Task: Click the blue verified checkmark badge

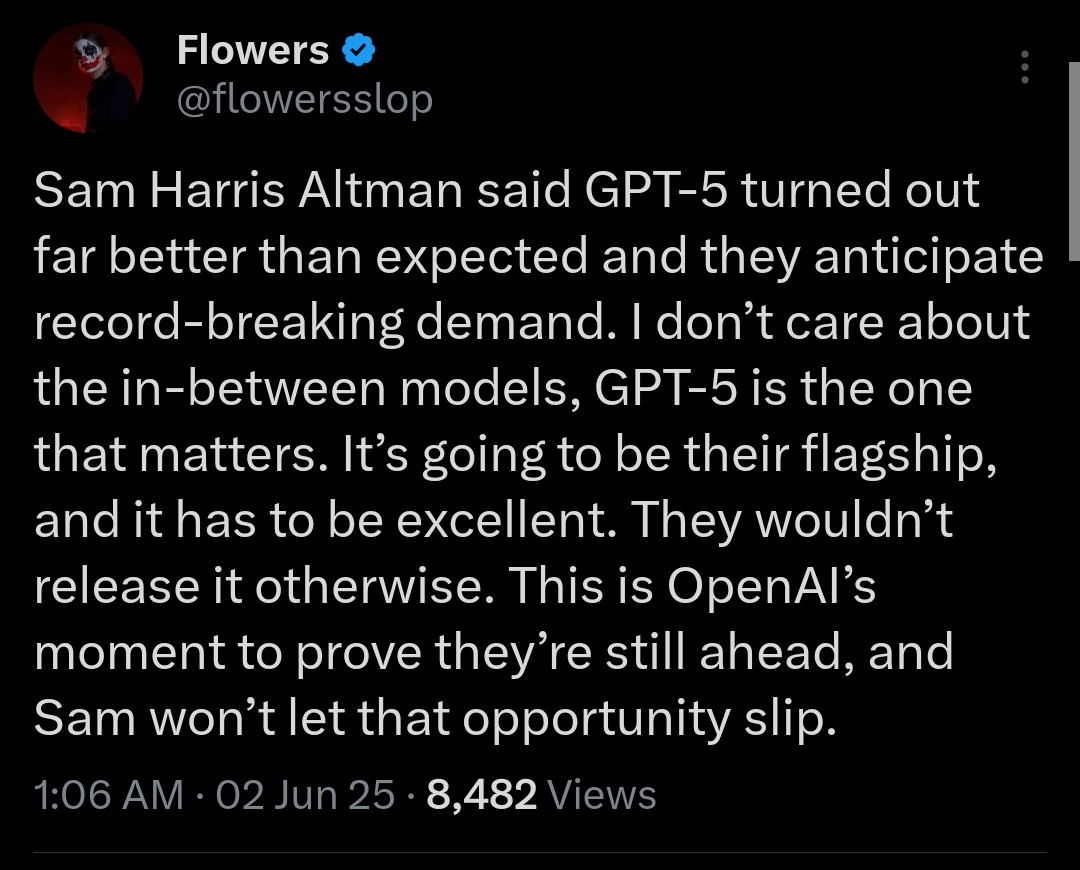Action: click(x=358, y=49)
